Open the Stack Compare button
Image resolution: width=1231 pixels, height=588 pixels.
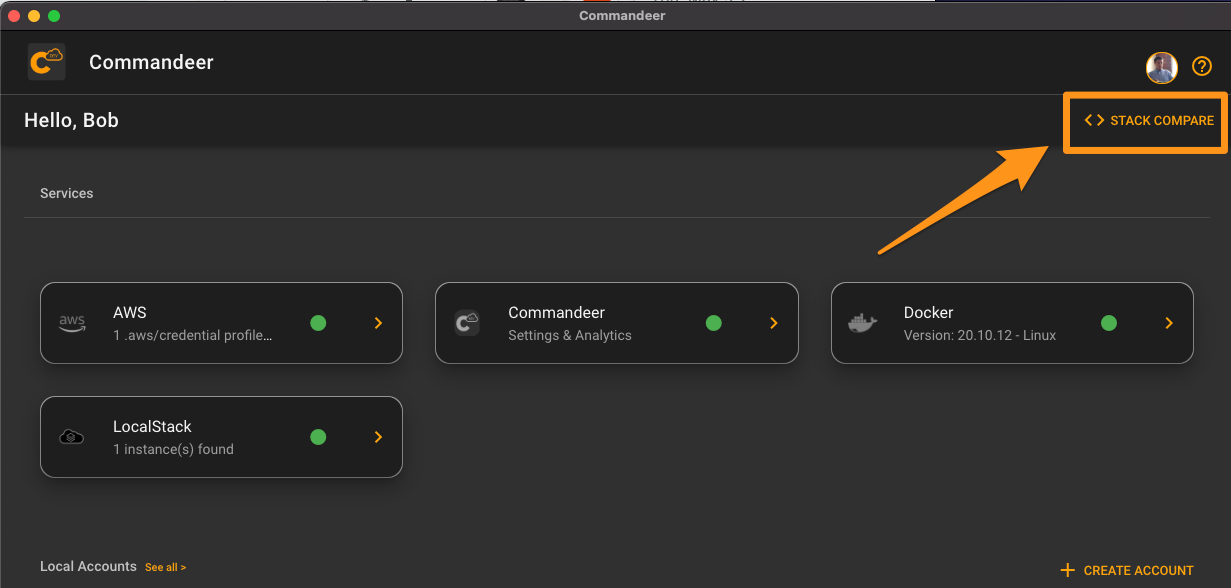tap(1149, 121)
